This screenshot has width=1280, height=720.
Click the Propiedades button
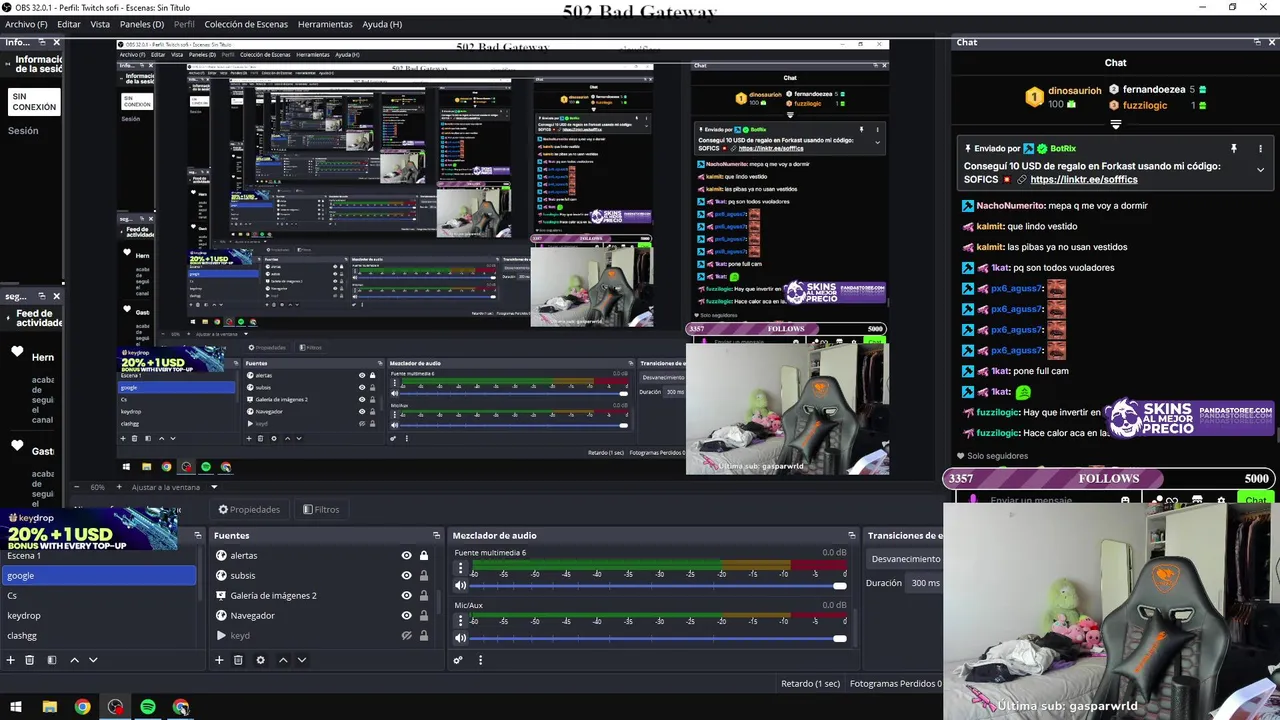pos(249,509)
